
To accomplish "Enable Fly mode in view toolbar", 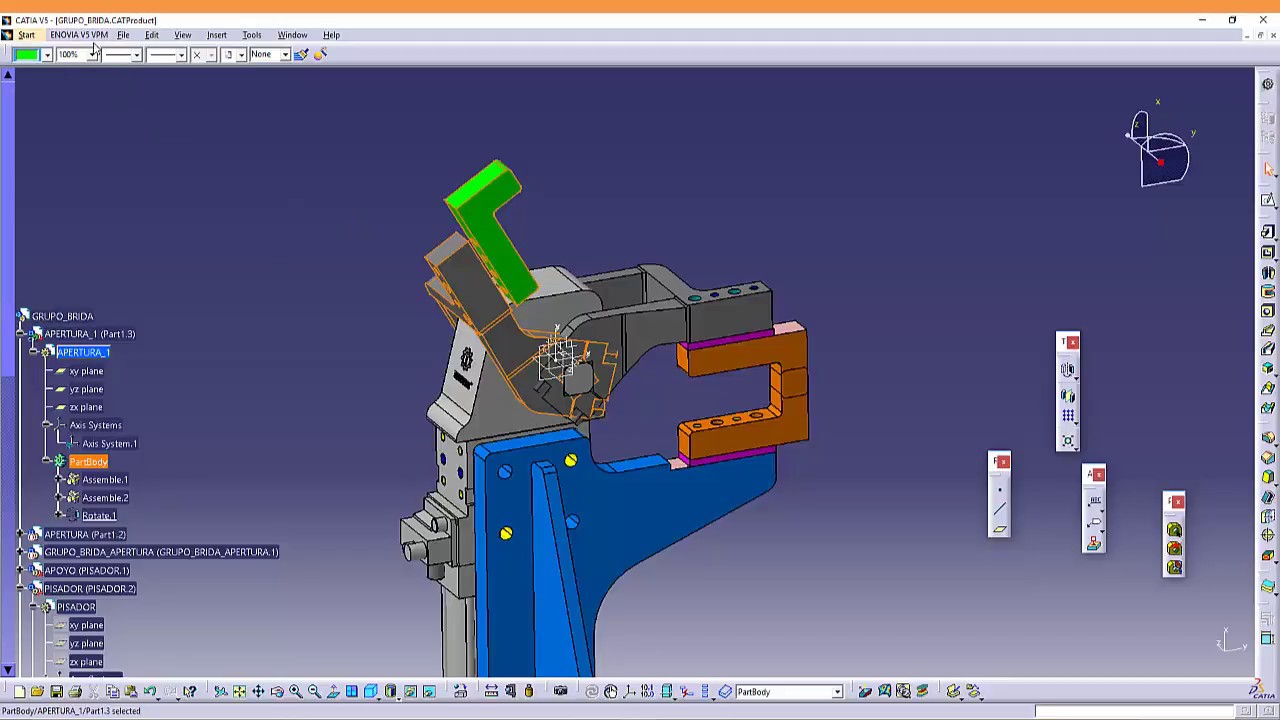I will (x=220, y=691).
